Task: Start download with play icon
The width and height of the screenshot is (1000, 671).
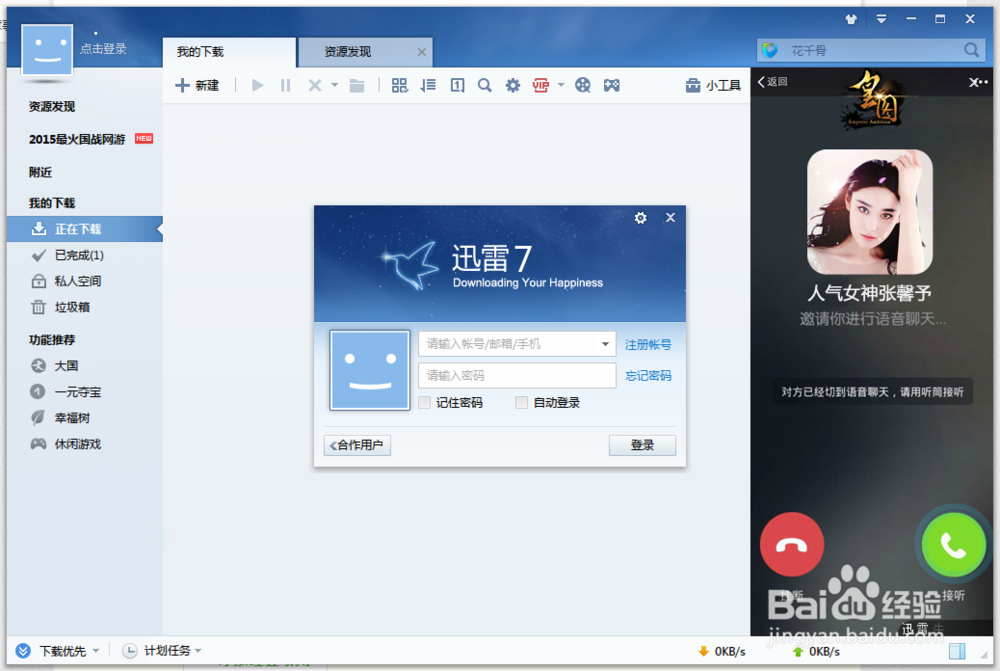Action: [258, 85]
